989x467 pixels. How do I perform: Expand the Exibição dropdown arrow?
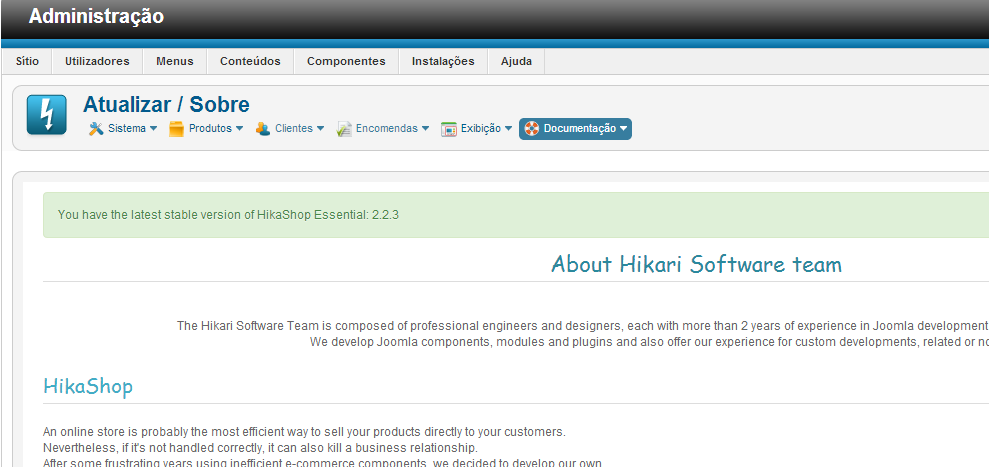tap(508, 129)
